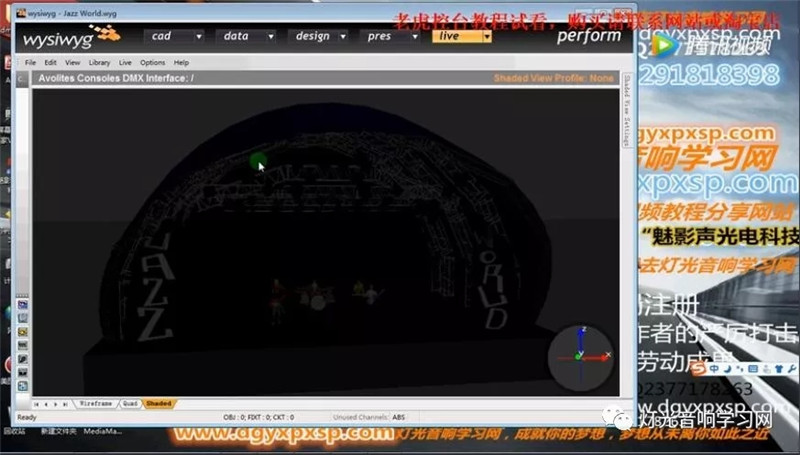Viewport: 800px width, 455px height.
Task: Switch to the data mode button
Action: (x=240, y=36)
